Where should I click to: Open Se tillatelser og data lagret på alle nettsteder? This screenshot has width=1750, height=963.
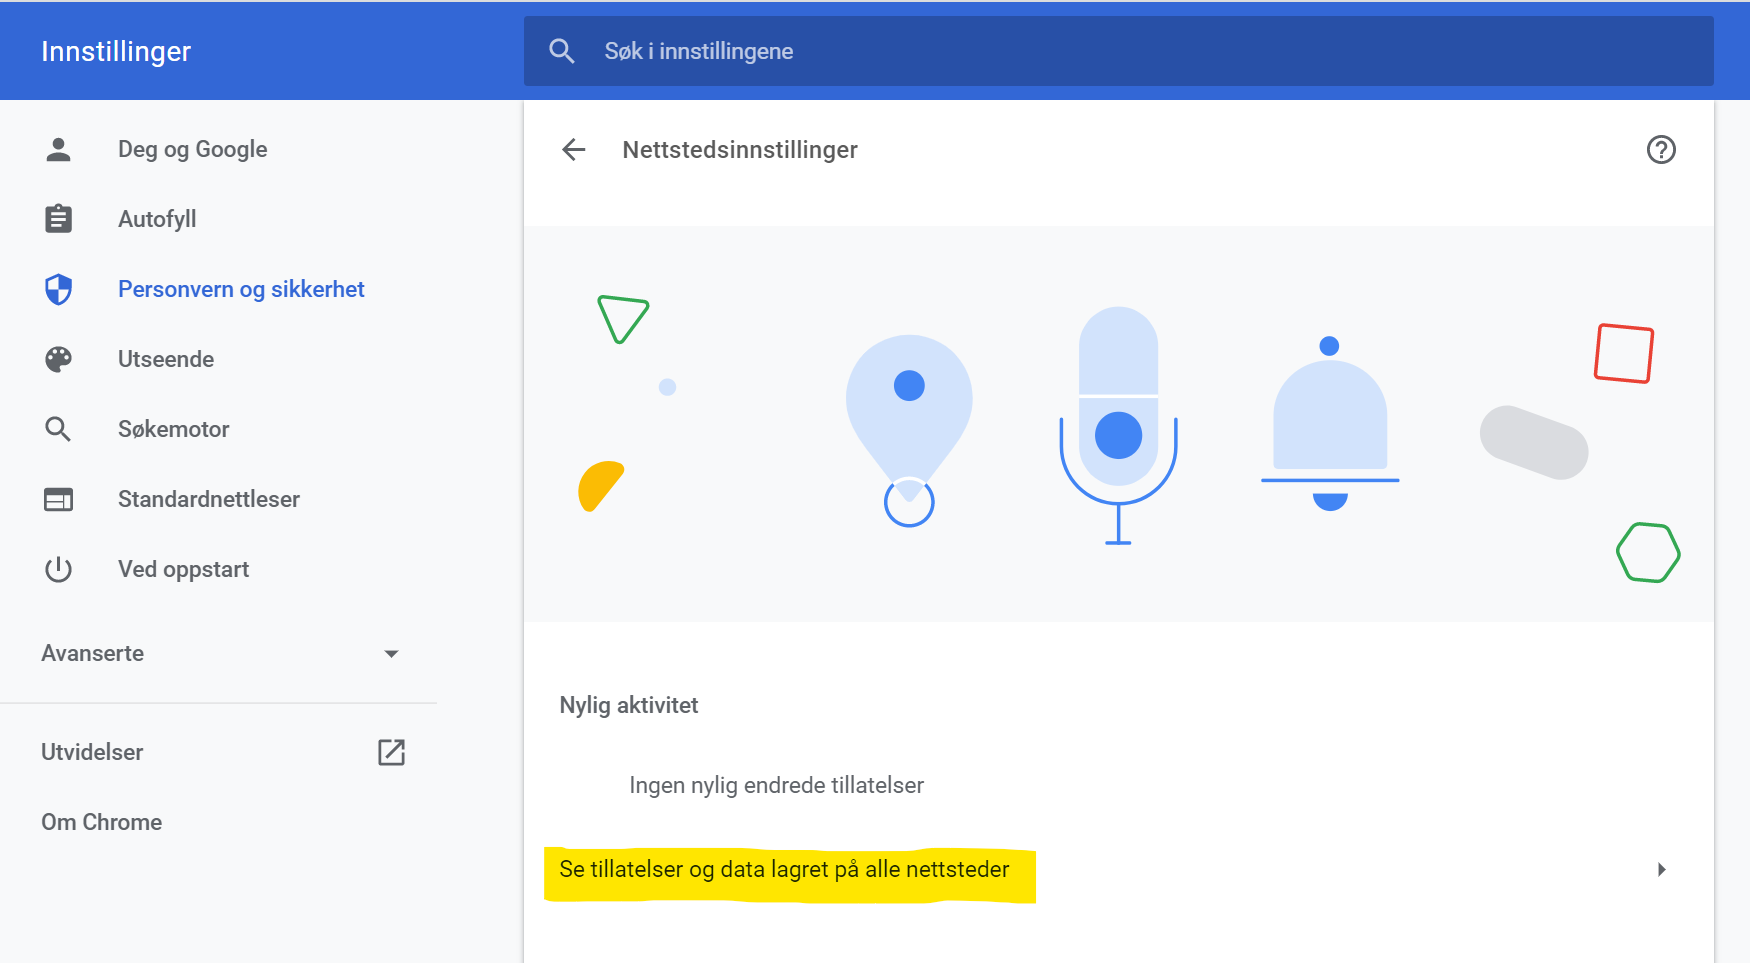point(785,869)
